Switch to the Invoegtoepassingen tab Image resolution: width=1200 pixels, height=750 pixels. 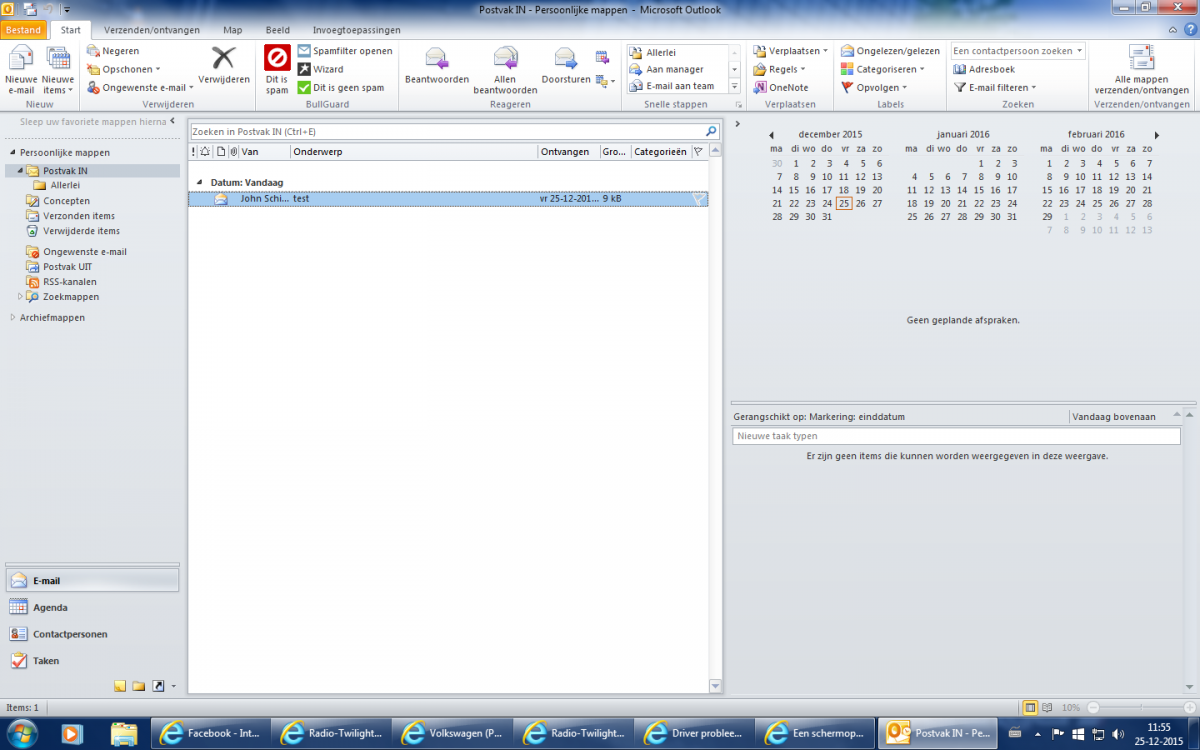click(357, 30)
